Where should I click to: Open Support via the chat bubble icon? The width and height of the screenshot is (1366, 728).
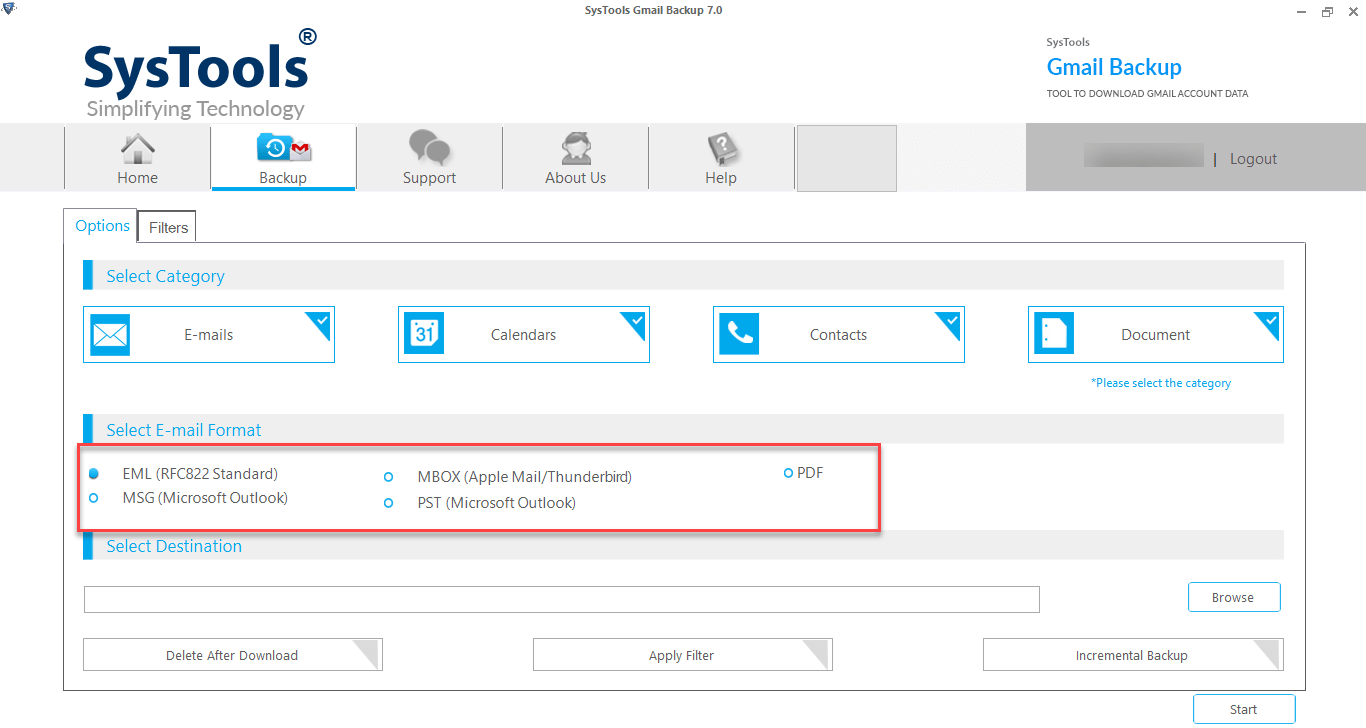point(429,147)
